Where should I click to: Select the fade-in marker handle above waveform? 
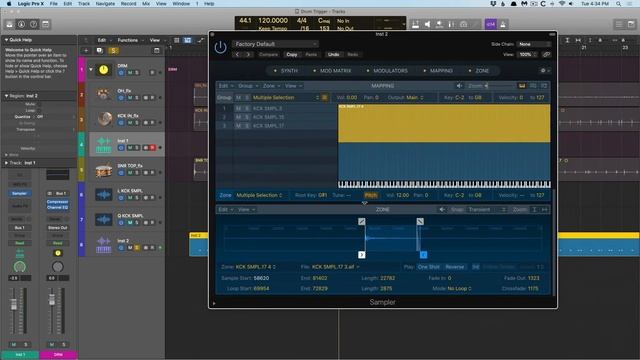[362, 221]
